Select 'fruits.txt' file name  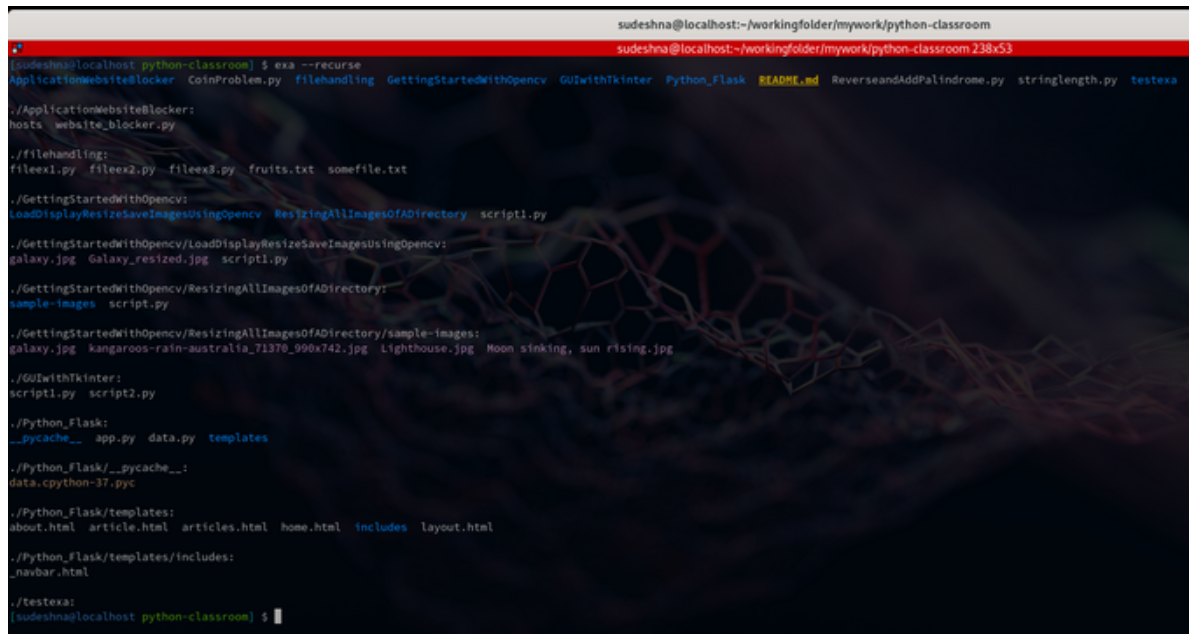(281, 170)
